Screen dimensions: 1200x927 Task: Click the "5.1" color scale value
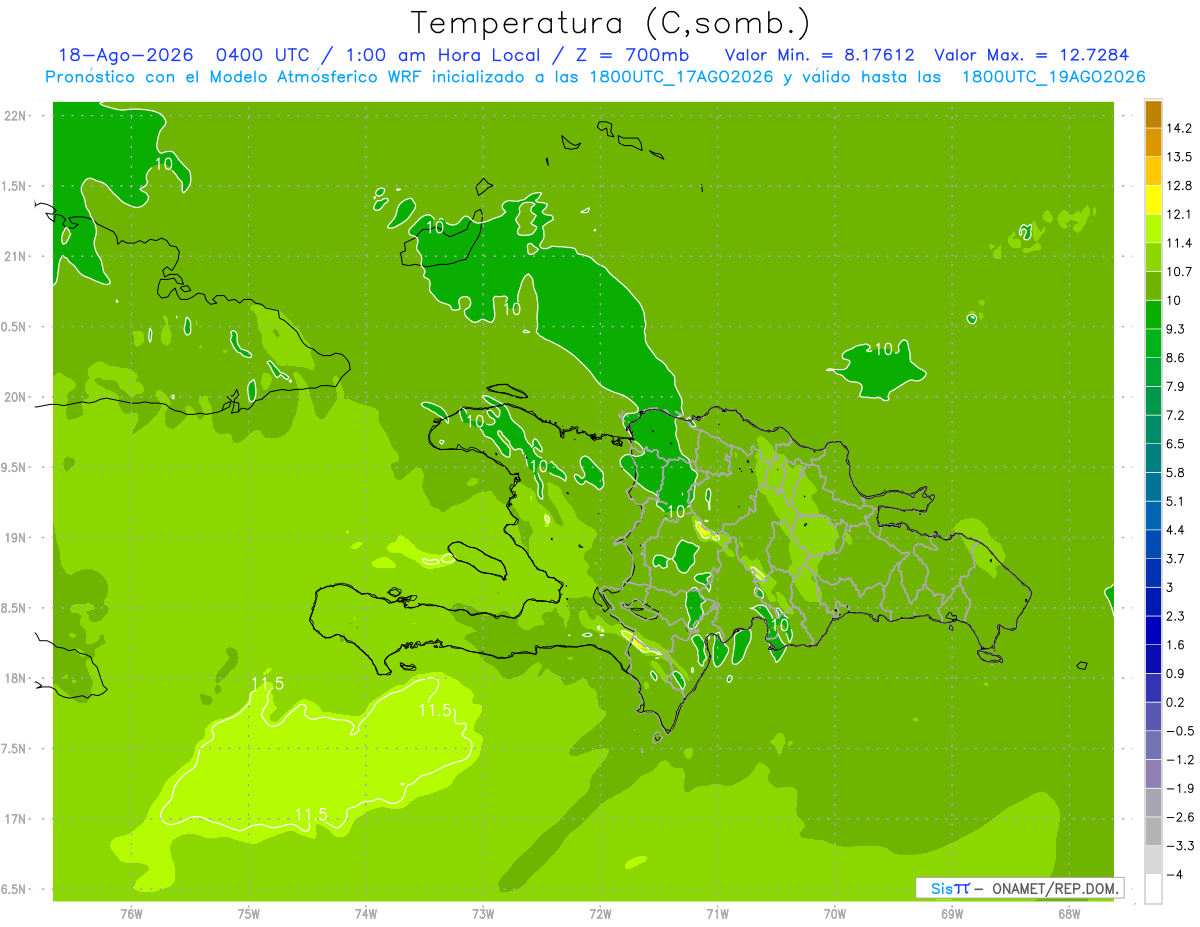pyautogui.click(x=1176, y=502)
